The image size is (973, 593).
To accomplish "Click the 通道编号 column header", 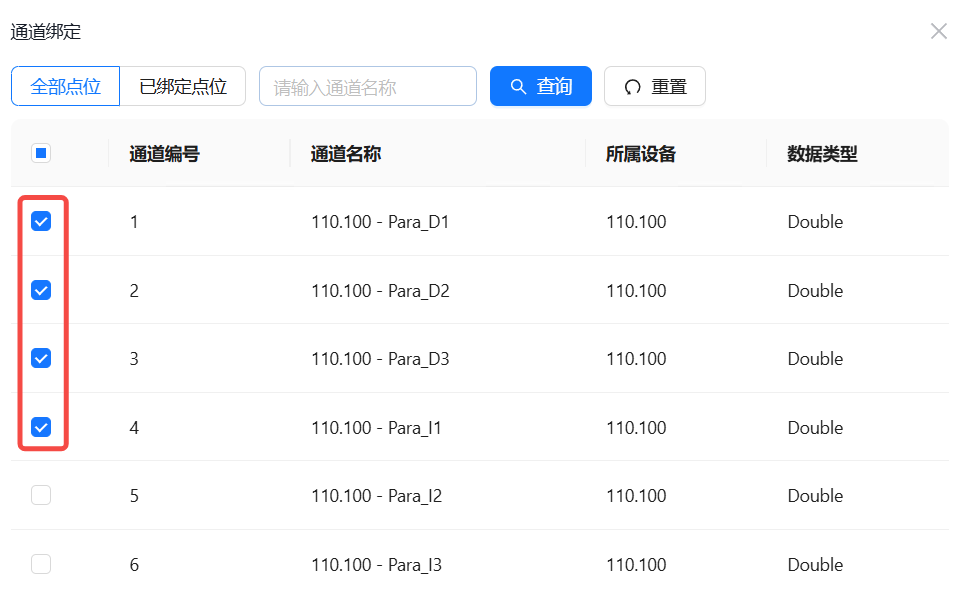I will (164, 154).
